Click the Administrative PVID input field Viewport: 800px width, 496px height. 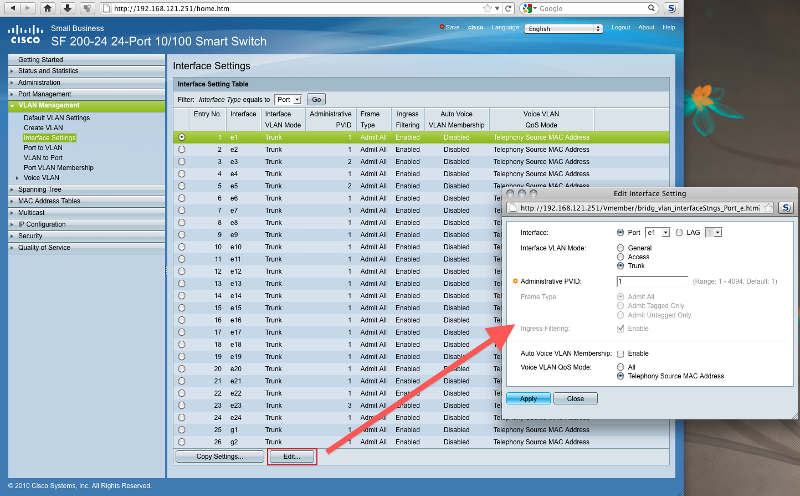click(x=653, y=282)
